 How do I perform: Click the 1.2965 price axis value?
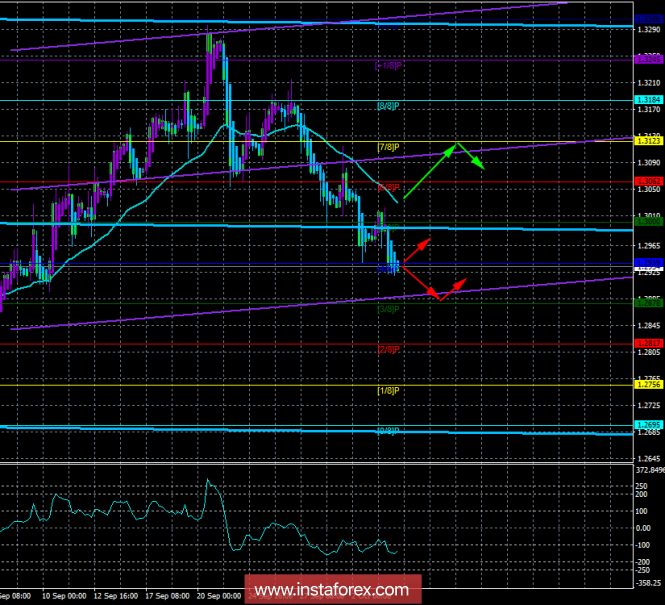tap(649, 245)
